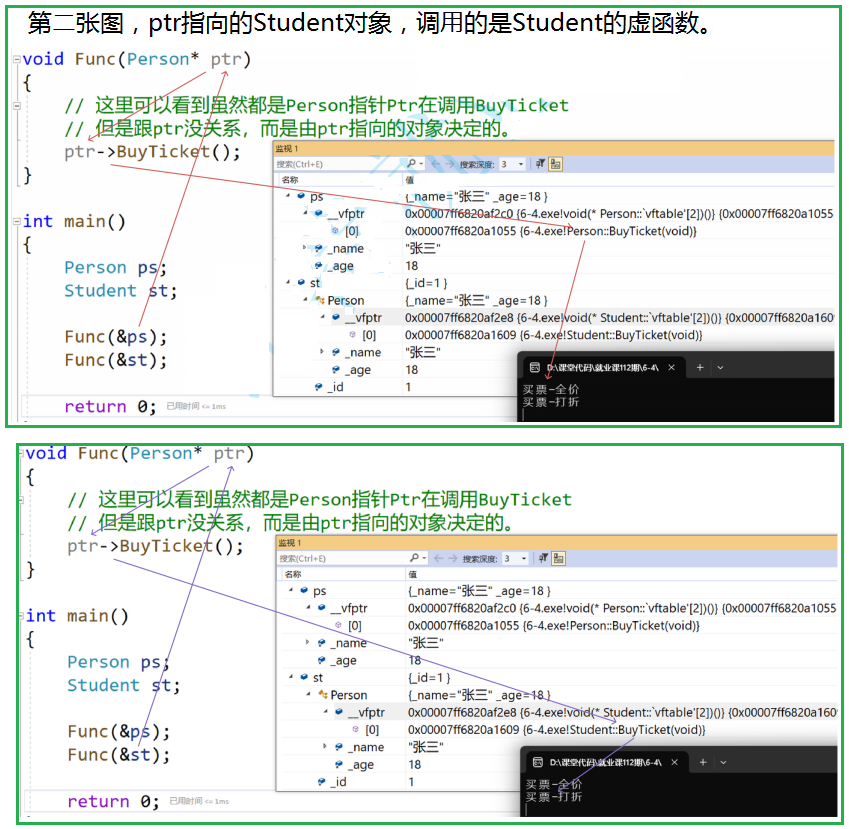849x829 pixels.
Task: Click the 名称 column header in upper Watch window
Action: (x=290, y=180)
